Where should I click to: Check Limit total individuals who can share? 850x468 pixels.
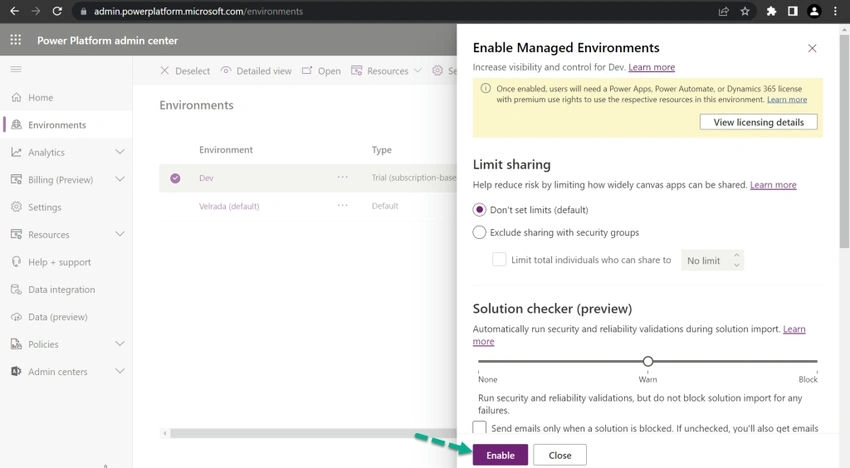499,260
